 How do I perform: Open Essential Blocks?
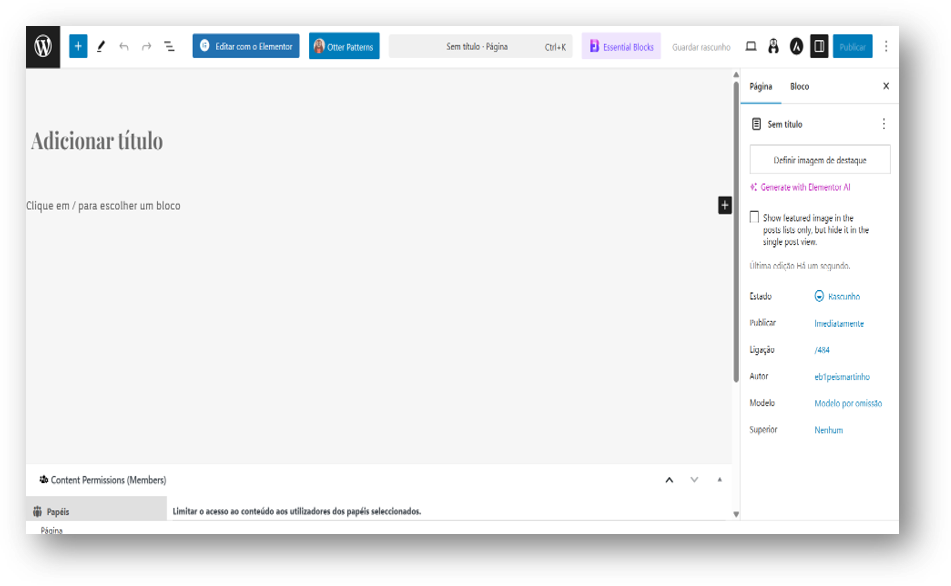tap(621, 46)
